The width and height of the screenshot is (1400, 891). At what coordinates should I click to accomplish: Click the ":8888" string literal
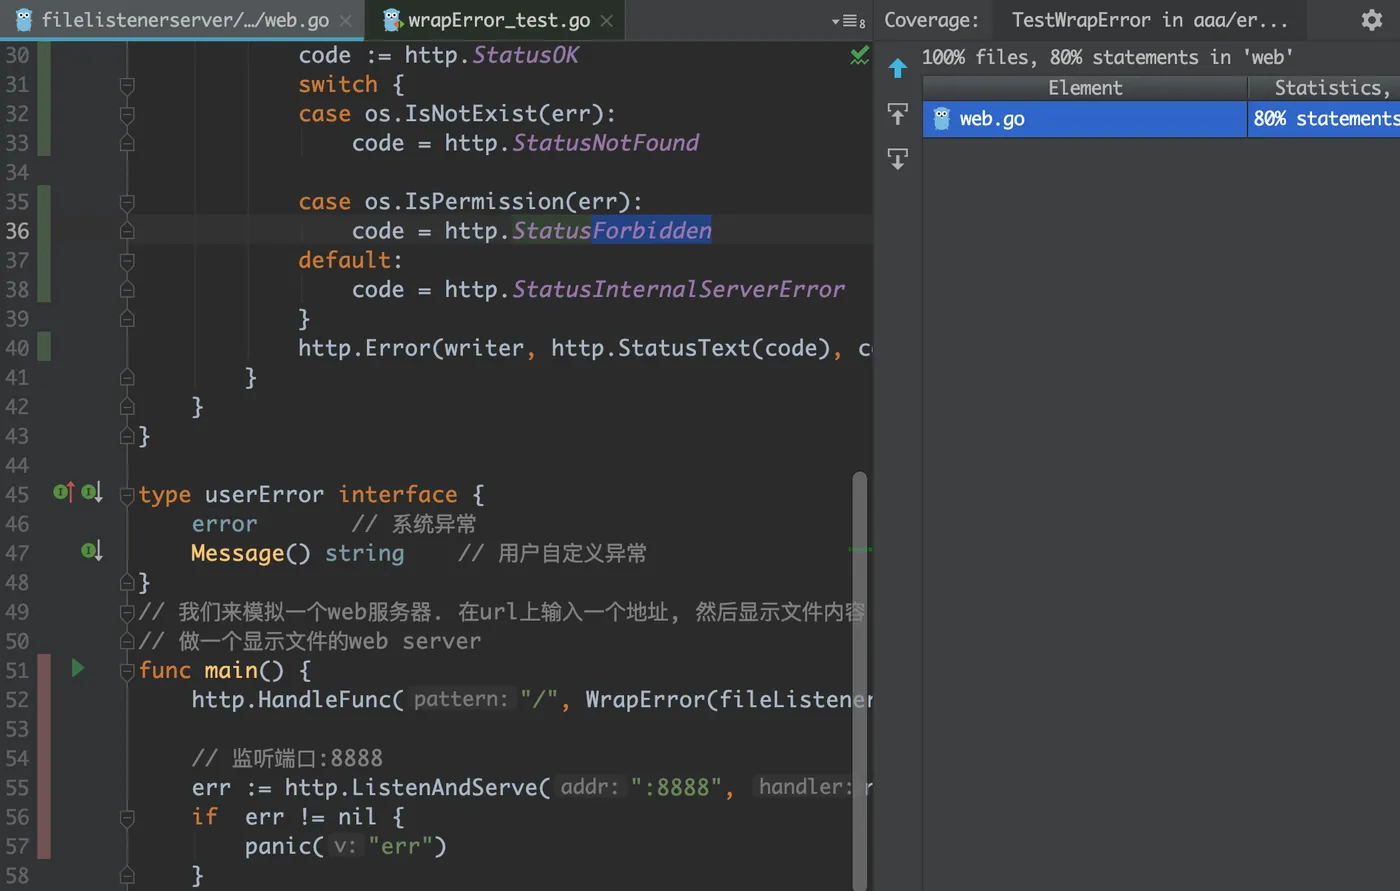point(676,787)
